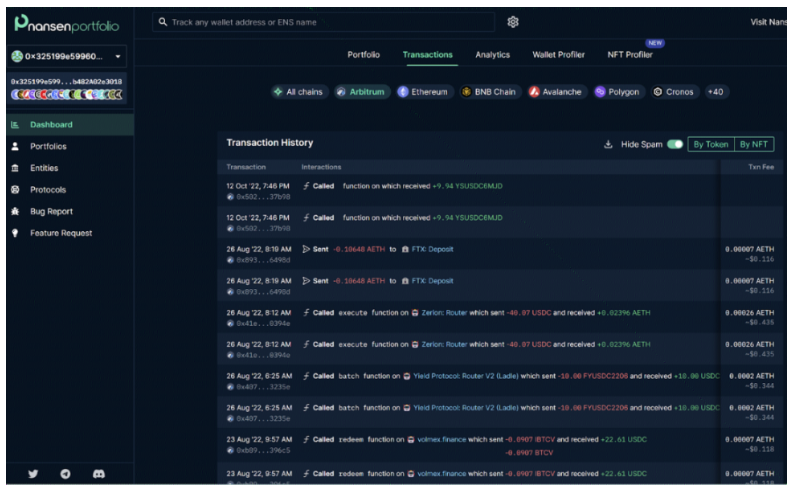Click the Txn Fee column header
The image size is (794, 488).
[x=761, y=167]
